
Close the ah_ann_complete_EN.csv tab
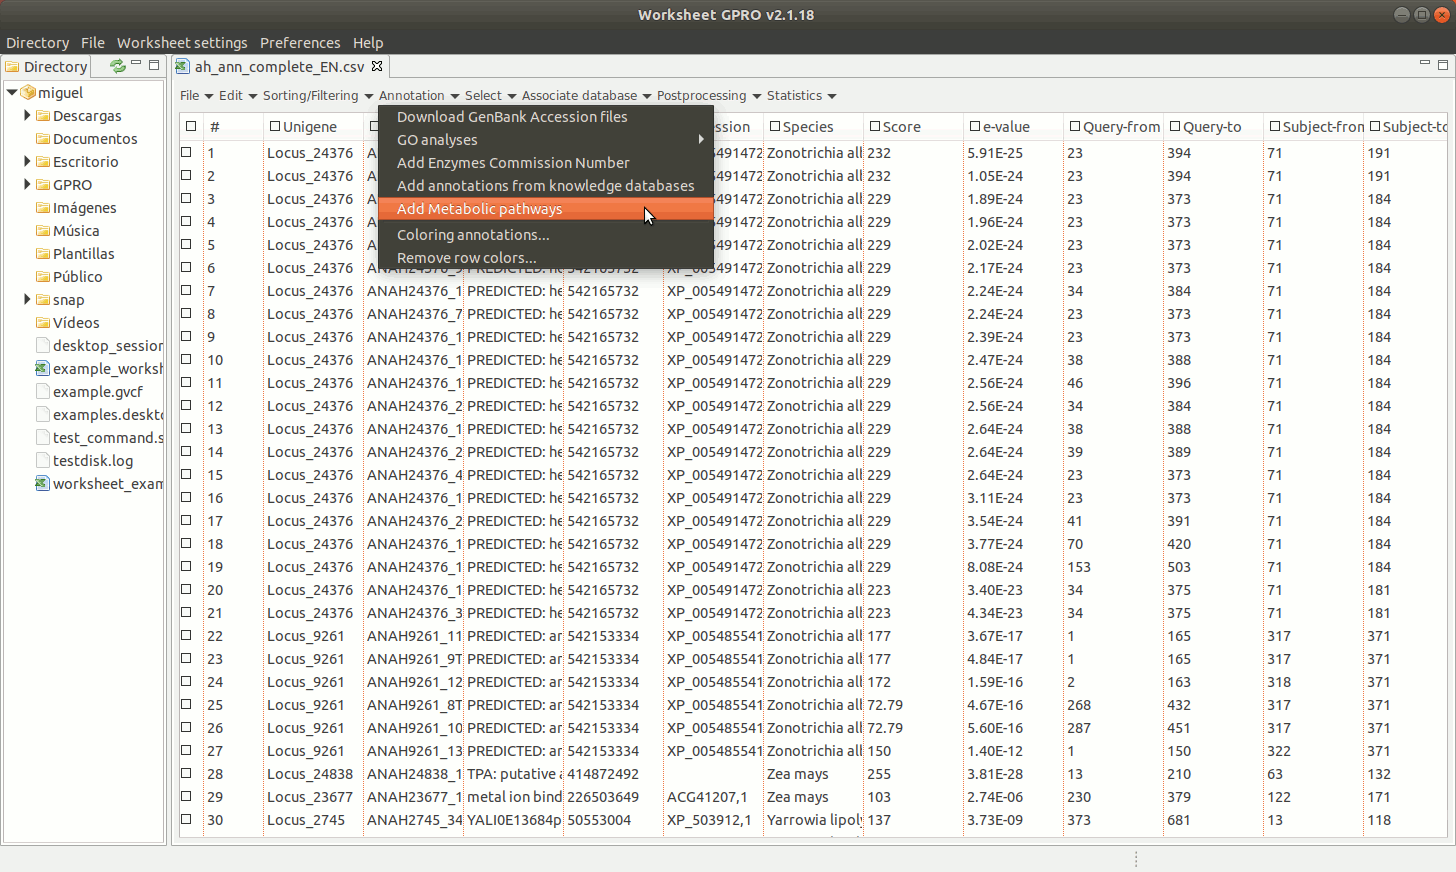[377, 66]
